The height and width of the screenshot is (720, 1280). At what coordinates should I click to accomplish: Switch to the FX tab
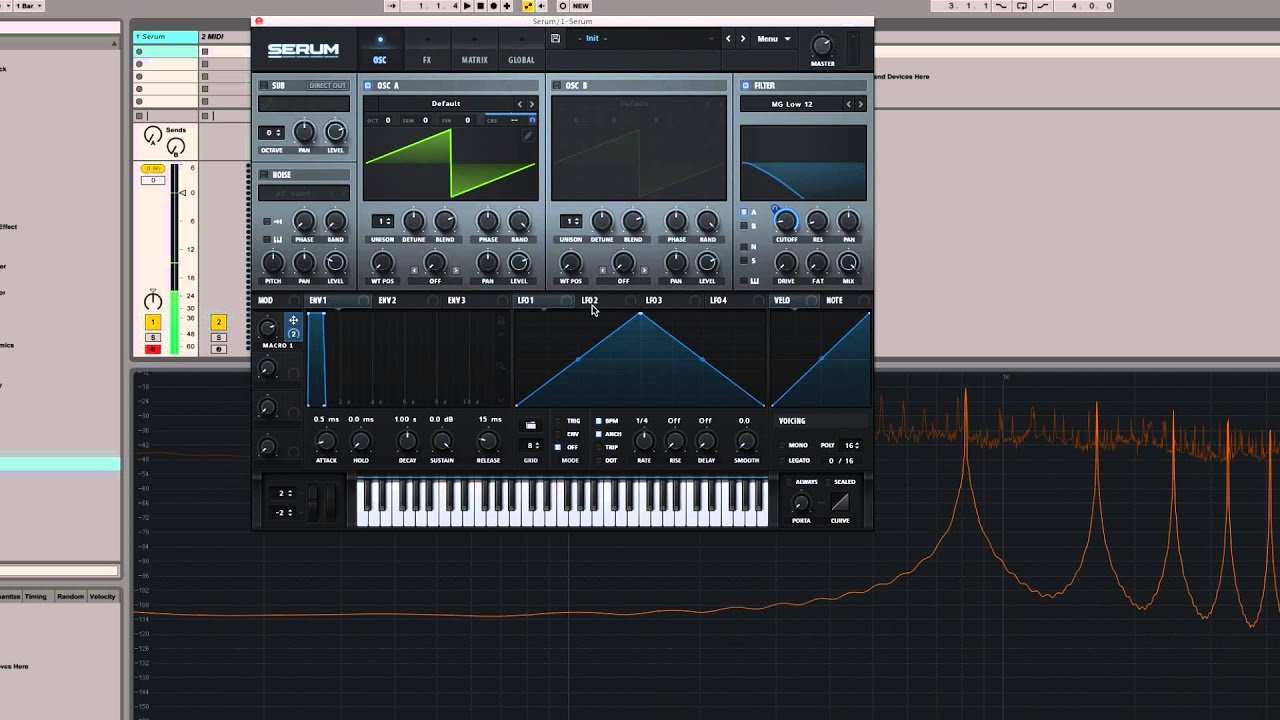(x=427, y=60)
